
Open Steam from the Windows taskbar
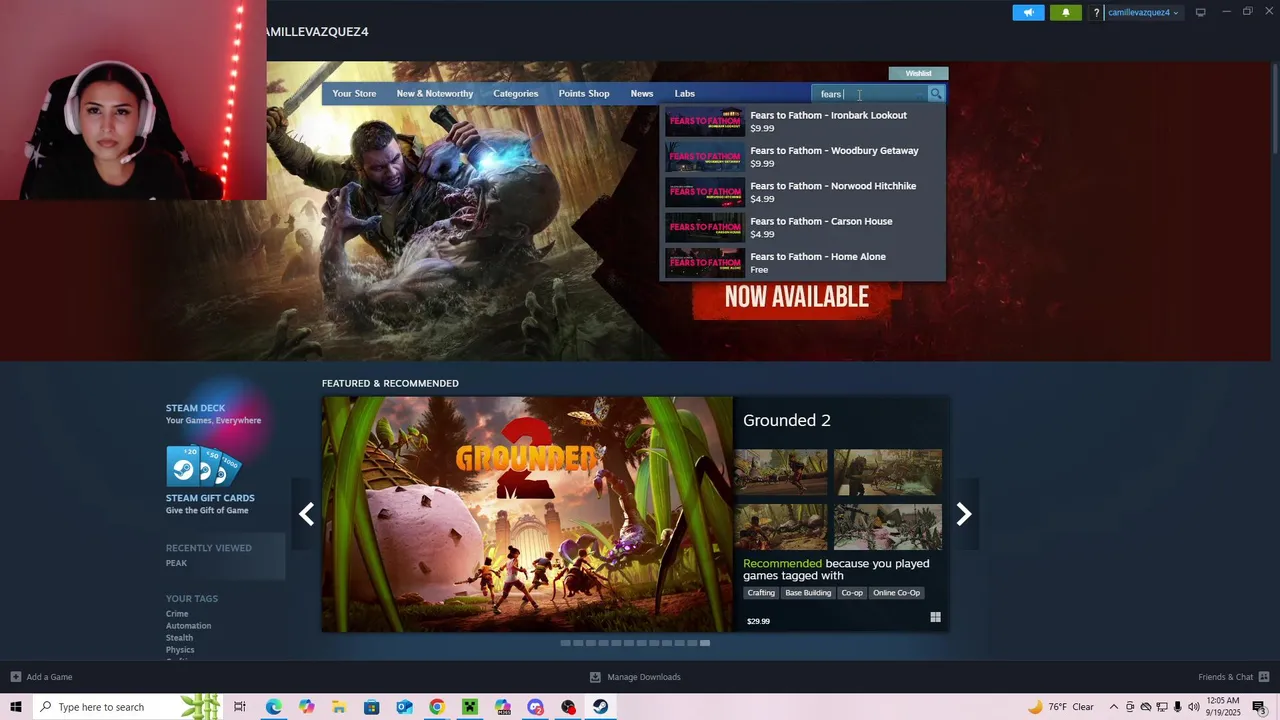click(600, 707)
